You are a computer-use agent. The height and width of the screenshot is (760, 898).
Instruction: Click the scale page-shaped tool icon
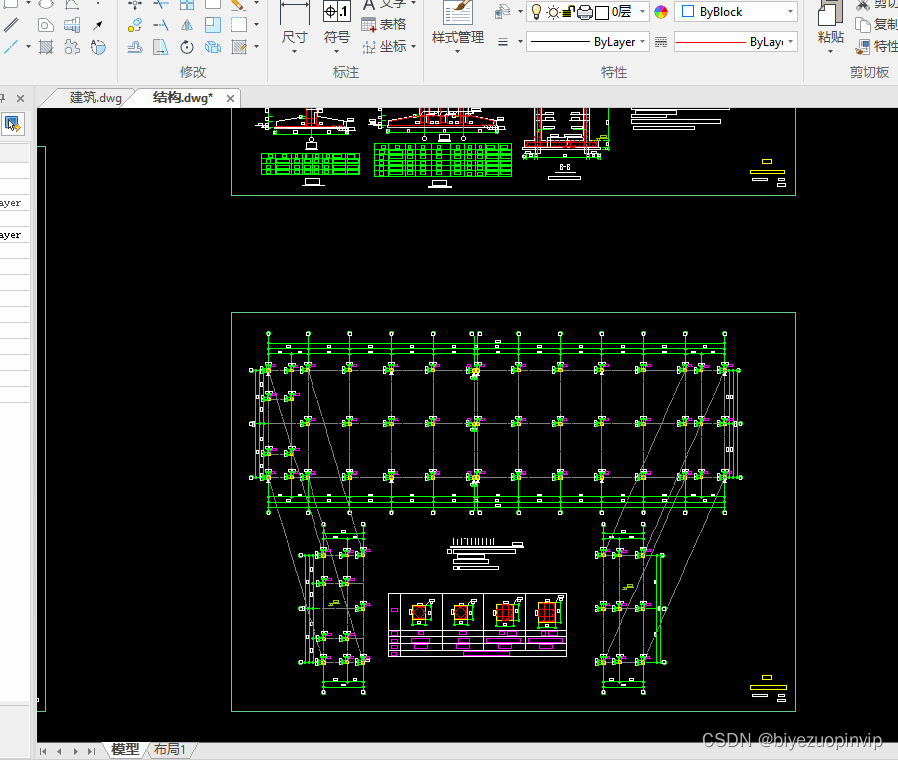coord(161,47)
